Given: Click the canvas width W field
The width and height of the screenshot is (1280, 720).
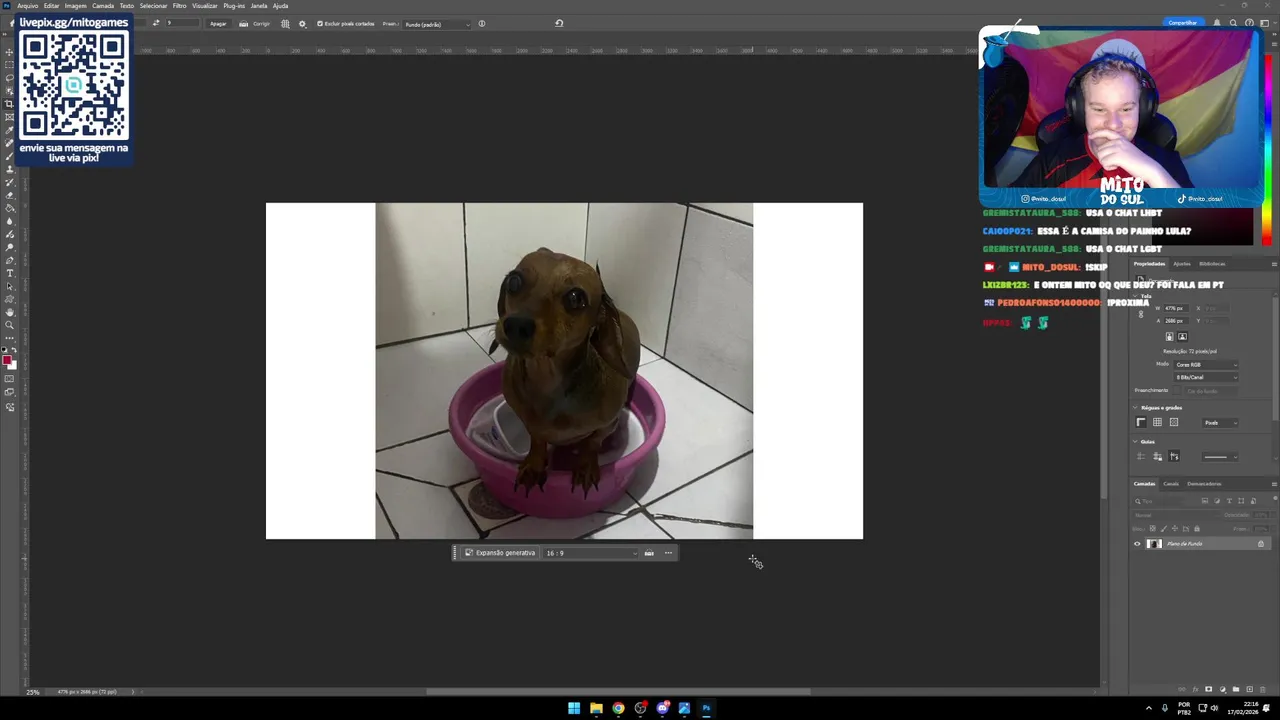Looking at the screenshot, I should (1174, 308).
